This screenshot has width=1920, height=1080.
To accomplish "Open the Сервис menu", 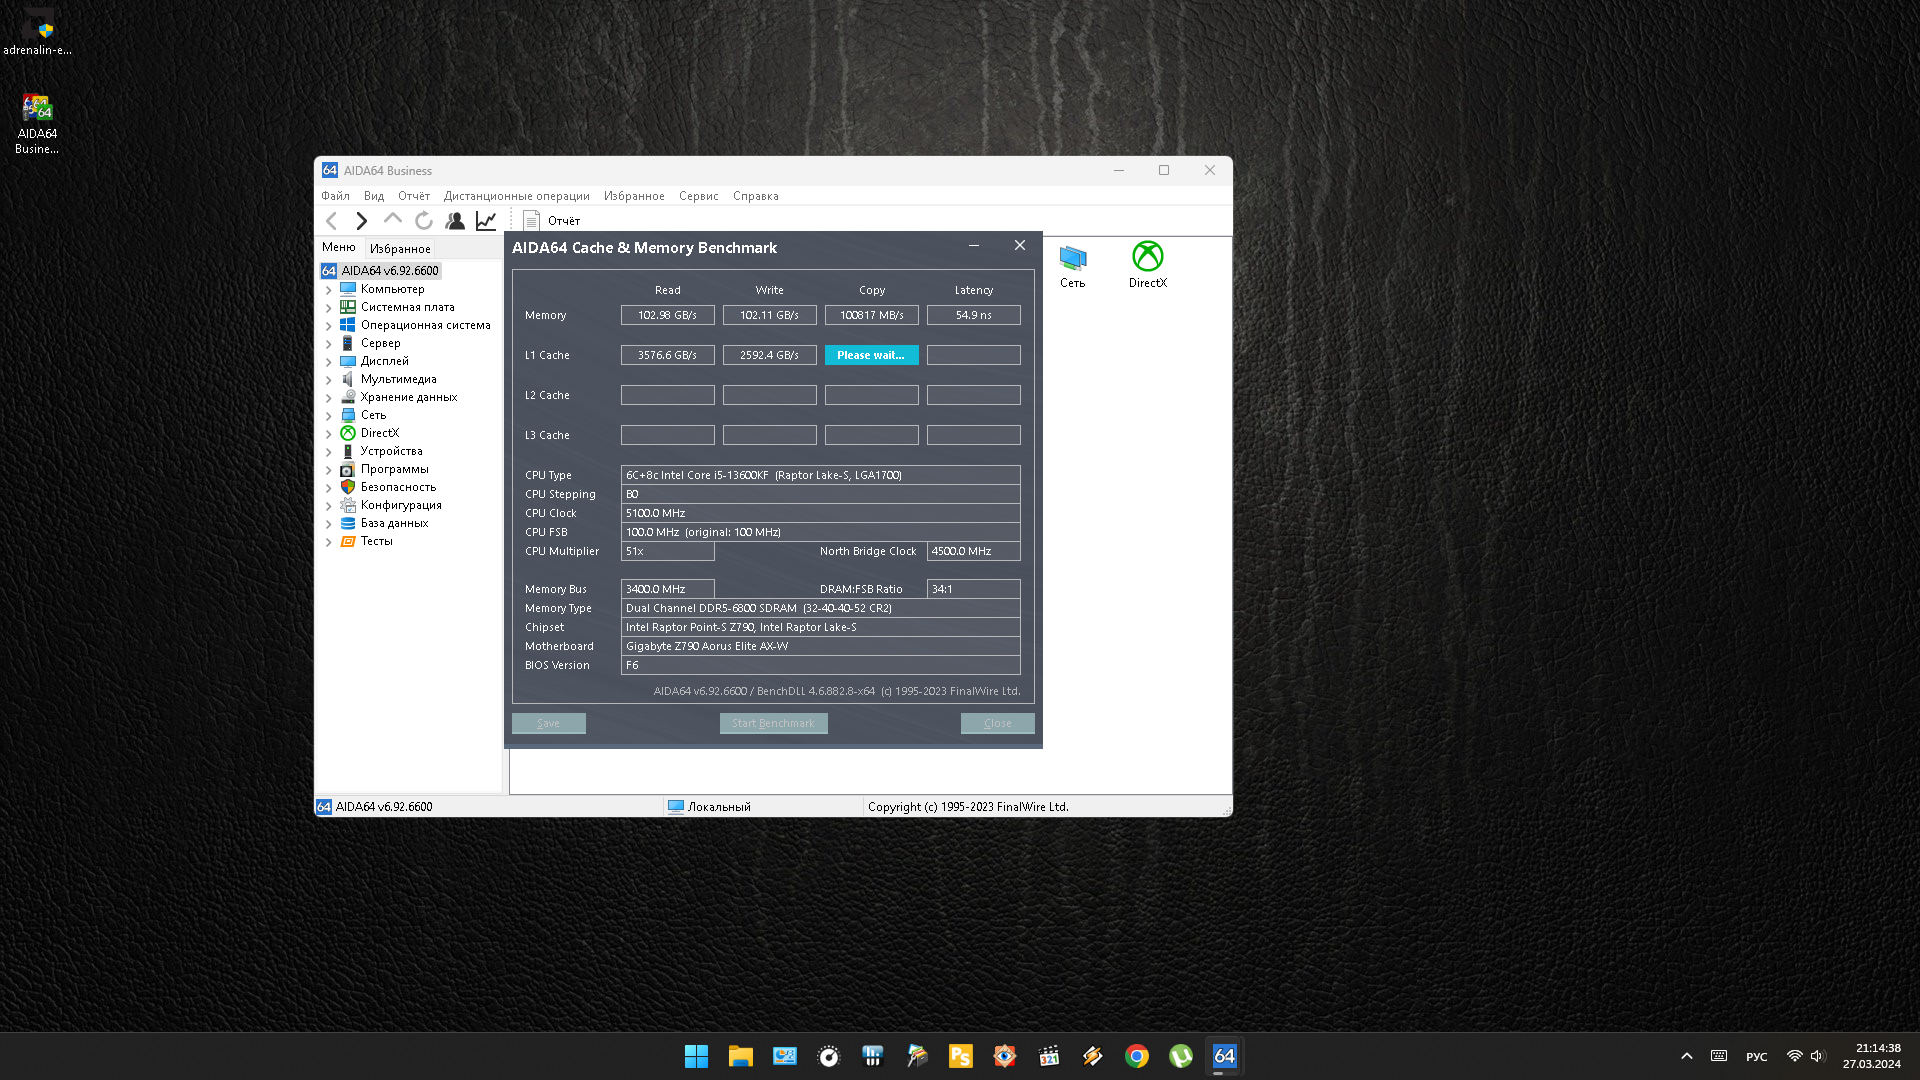I will tap(698, 196).
